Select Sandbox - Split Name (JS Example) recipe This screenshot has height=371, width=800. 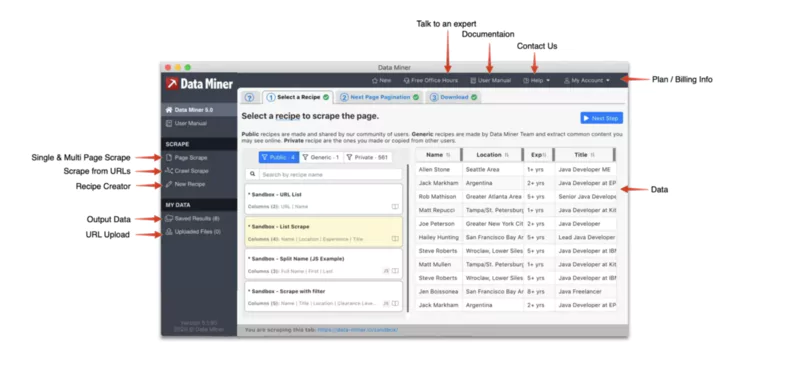pyautogui.click(x=323, y=264)
